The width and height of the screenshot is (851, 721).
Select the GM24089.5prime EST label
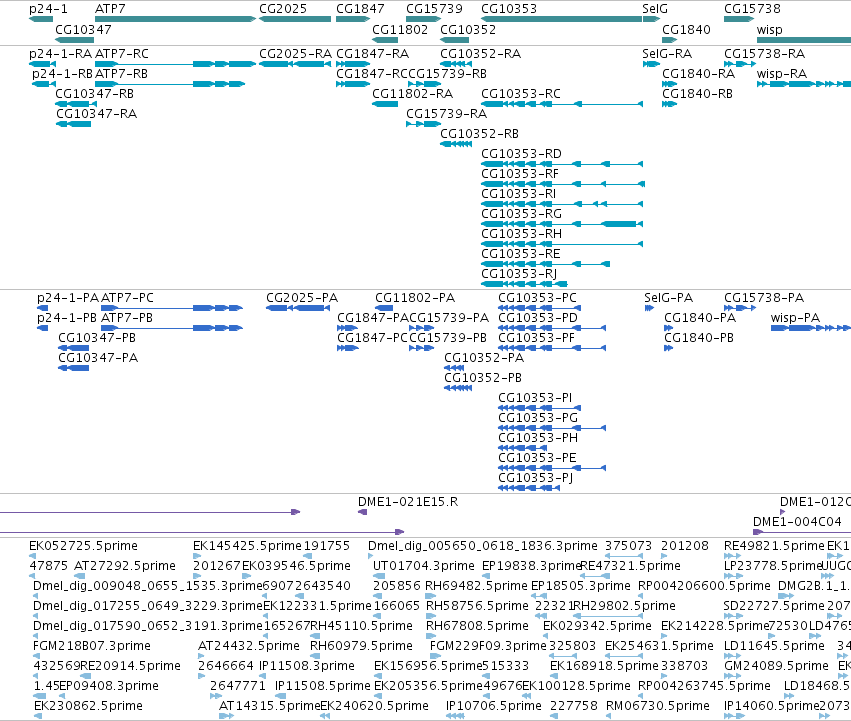point(776,666)
